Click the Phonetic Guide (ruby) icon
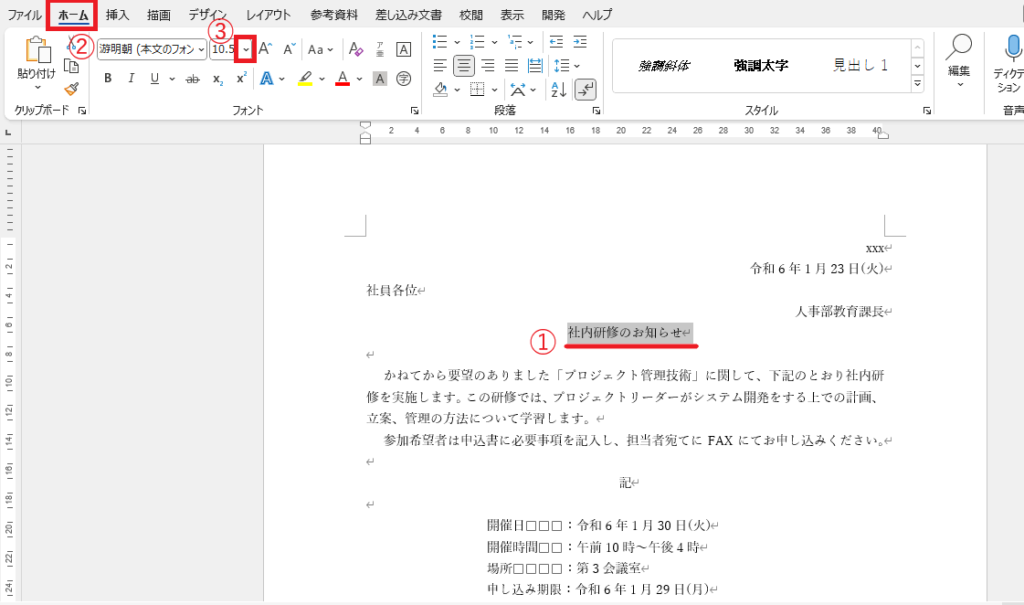The width and height of the screenshot is (1024, 605). coord(380,49)
